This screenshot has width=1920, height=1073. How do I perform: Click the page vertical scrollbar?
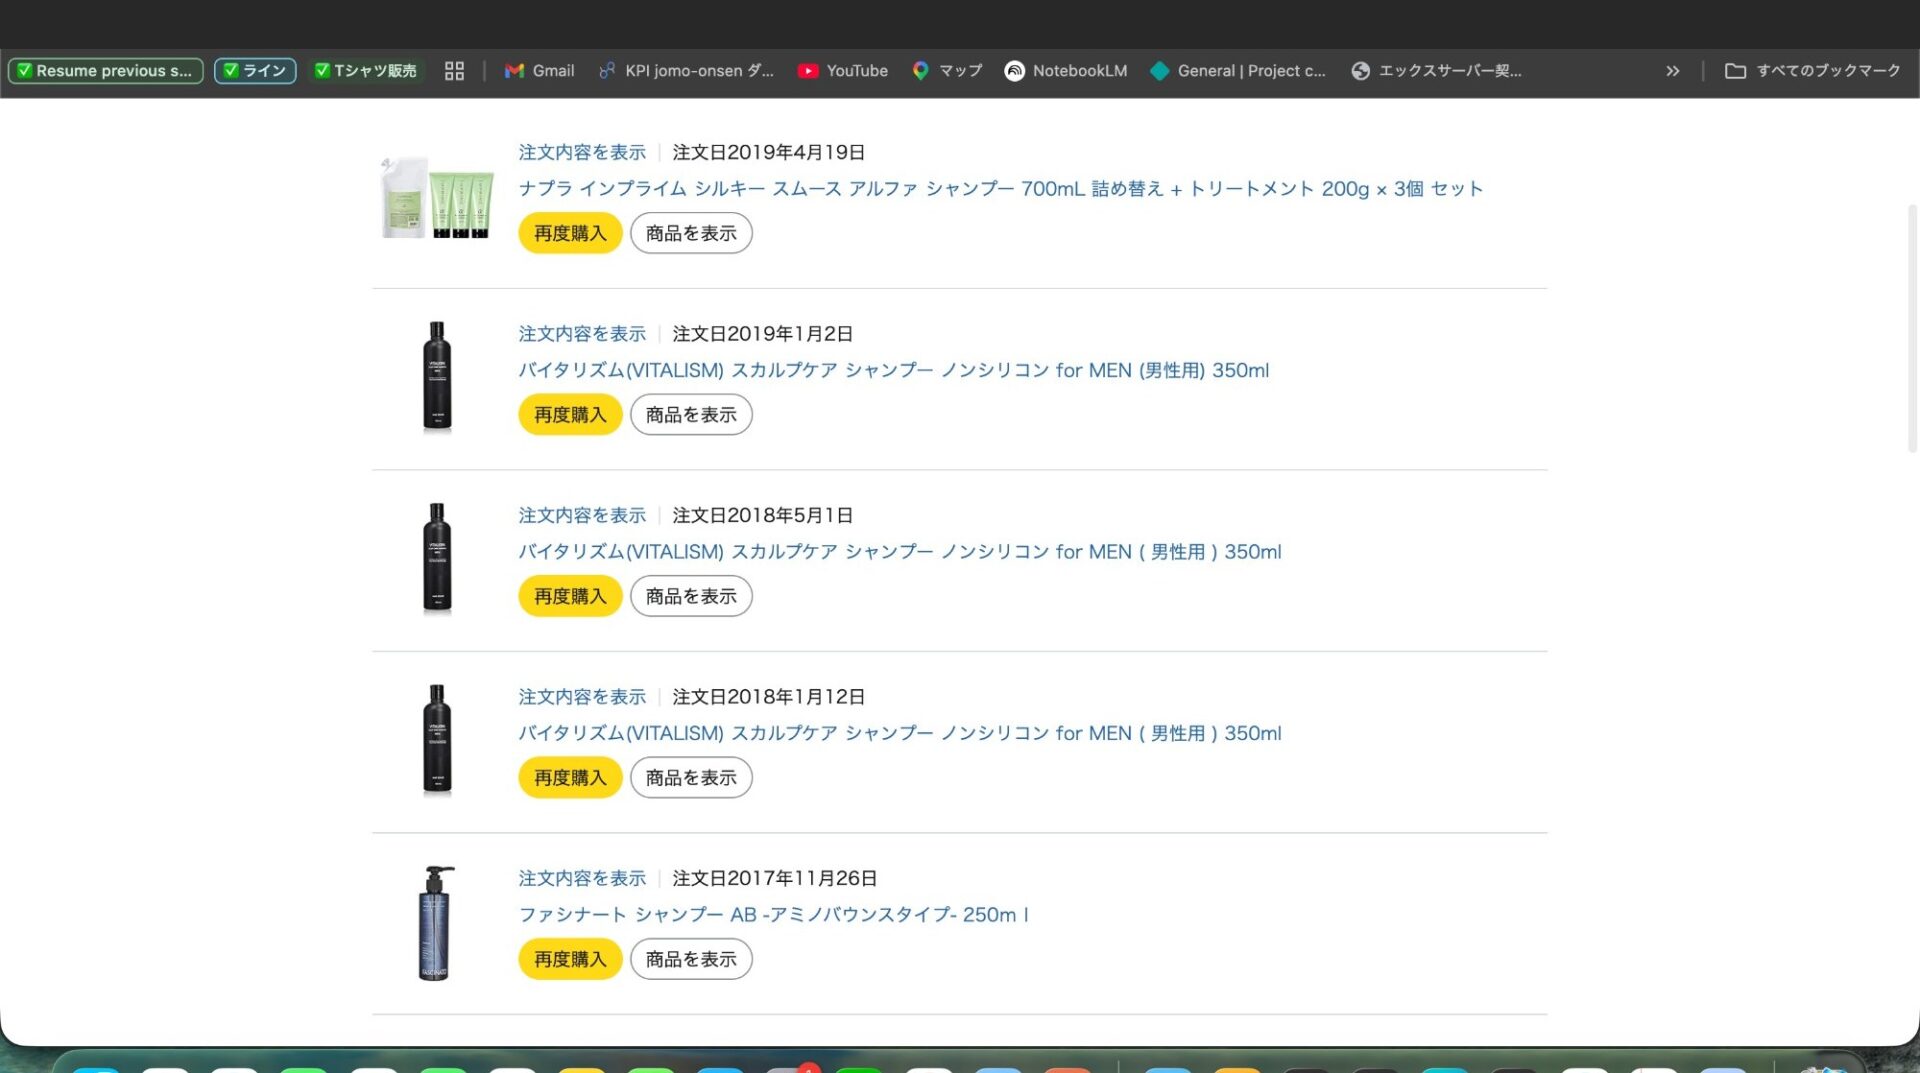[1912, 328]
